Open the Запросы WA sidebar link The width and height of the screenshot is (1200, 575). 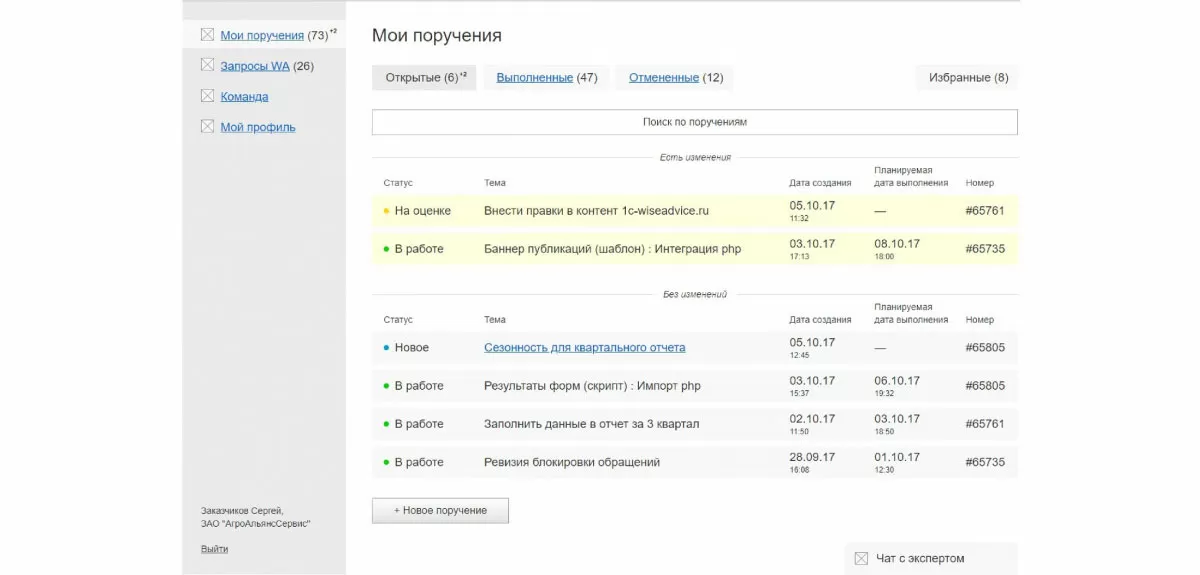point(255,66)
